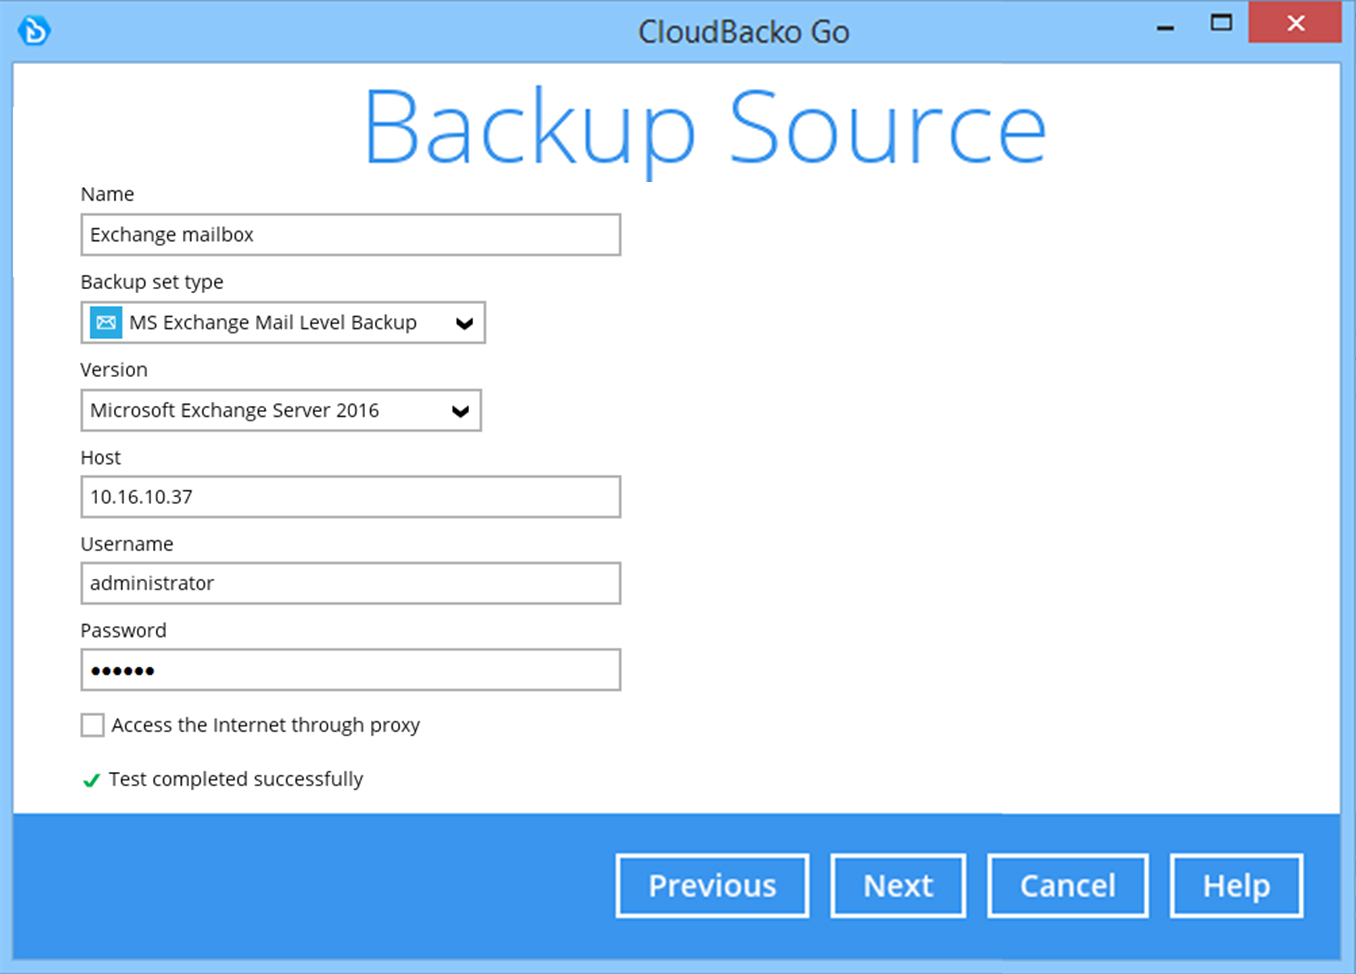Viewport: 1356px width, 974px height.
Task: Open the Version dropdown arrow
Action: tap(460, 411)
